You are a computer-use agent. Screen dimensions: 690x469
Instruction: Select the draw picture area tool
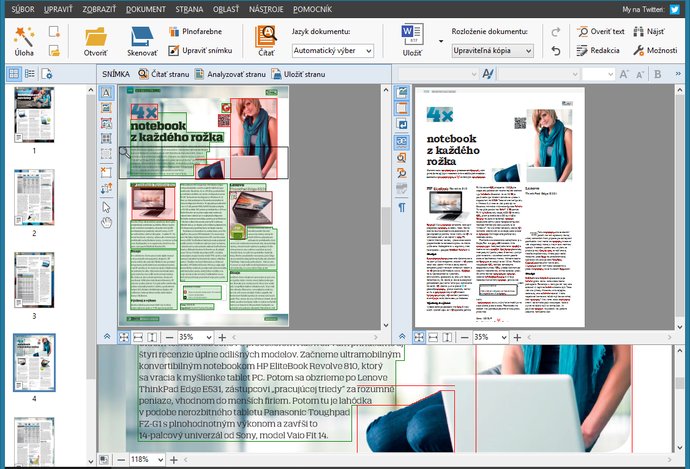[x=106, y=108]
